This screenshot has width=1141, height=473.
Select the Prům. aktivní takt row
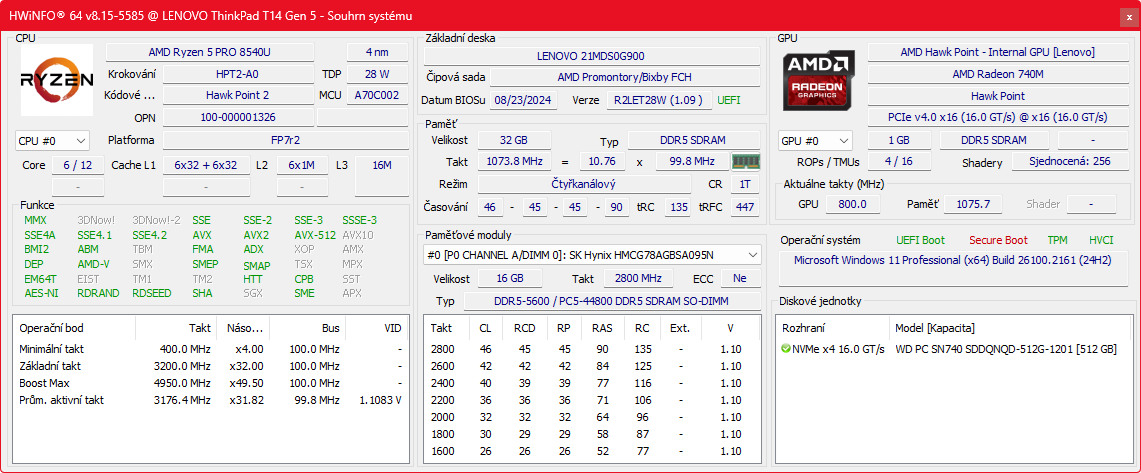coord(210,400)
